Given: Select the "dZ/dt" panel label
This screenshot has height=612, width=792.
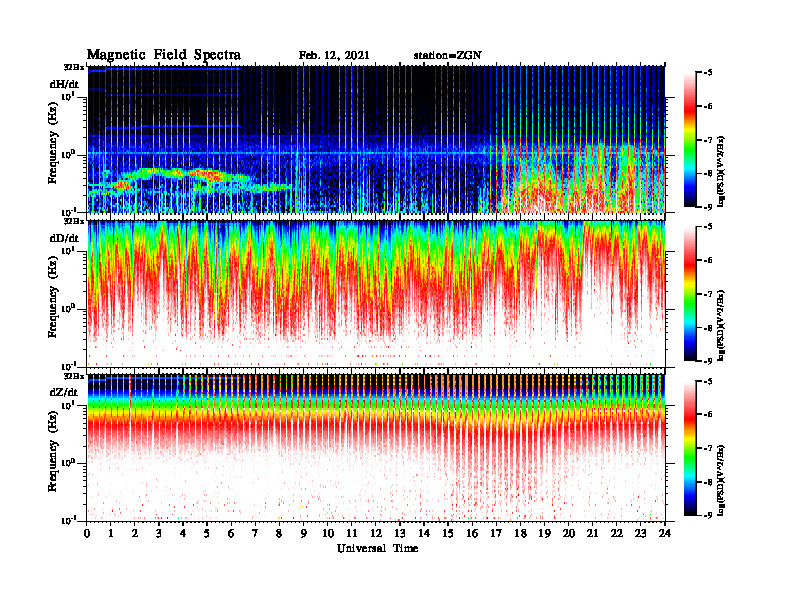Looking at the screenshot, I should [64, 392].
